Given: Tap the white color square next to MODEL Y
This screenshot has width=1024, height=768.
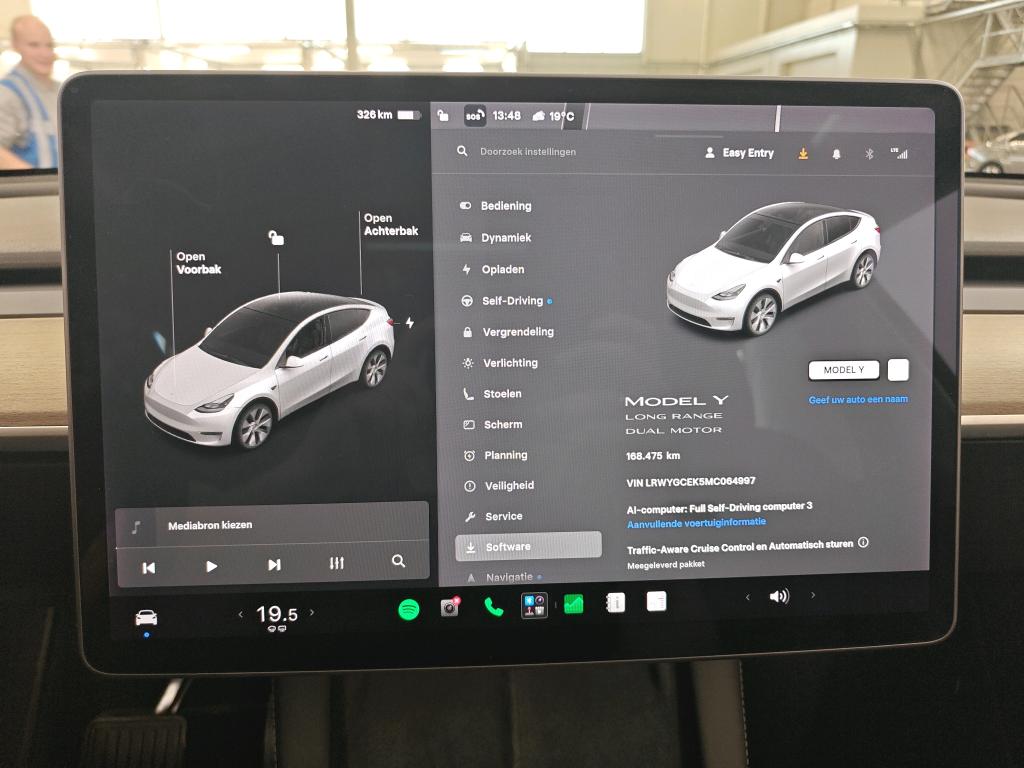Looking at the screenshot, I should [x=898, y=370].
